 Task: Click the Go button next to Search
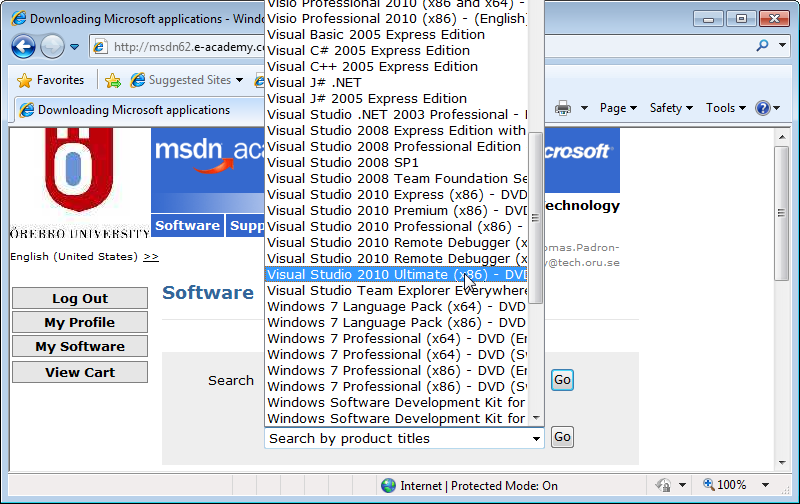click(562, 380)
